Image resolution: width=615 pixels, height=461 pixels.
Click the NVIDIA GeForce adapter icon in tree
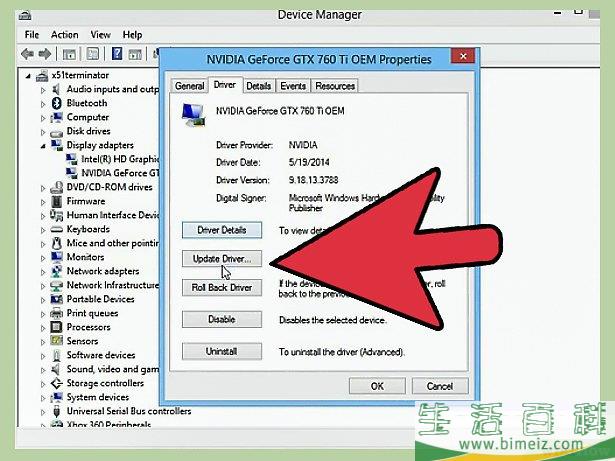[71, 173]
